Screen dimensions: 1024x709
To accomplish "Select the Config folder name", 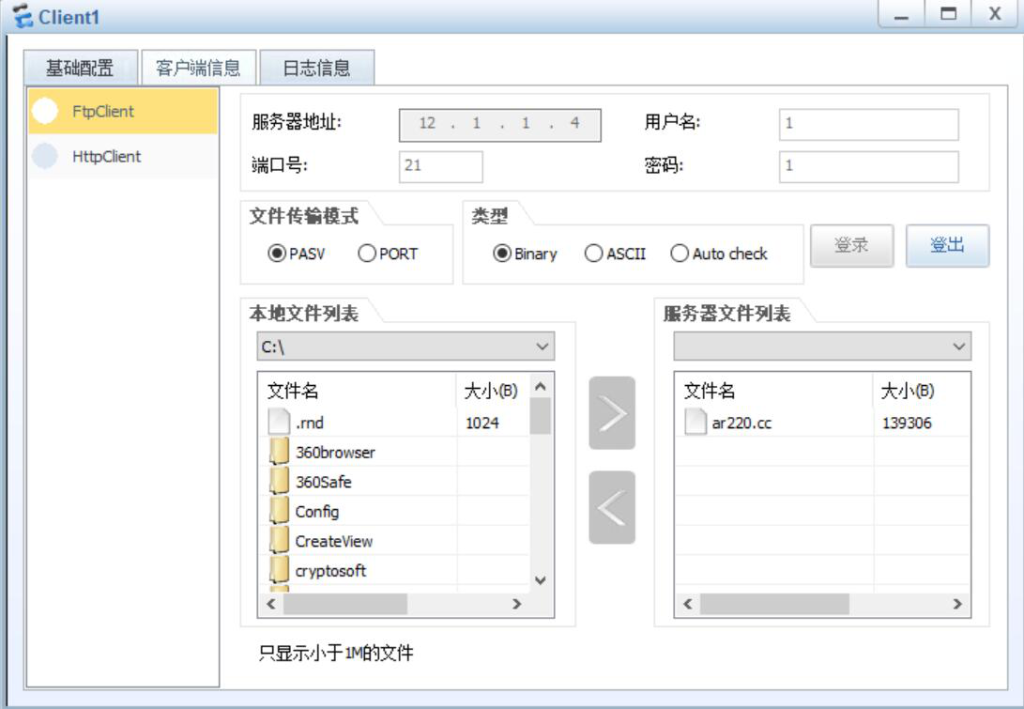I will click(317, 512).
